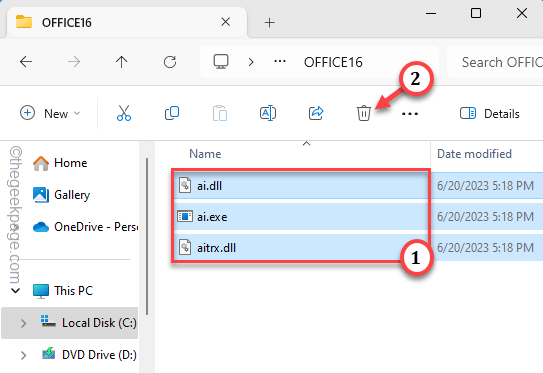The image size is (543, 373).
Task: Select the aitrx.dll file name
Action: 216,248
